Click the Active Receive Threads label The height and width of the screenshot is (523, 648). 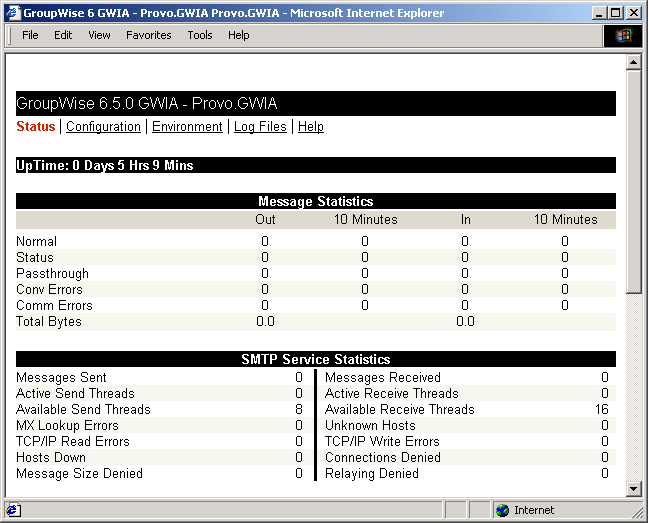click(x=392, y=393)
